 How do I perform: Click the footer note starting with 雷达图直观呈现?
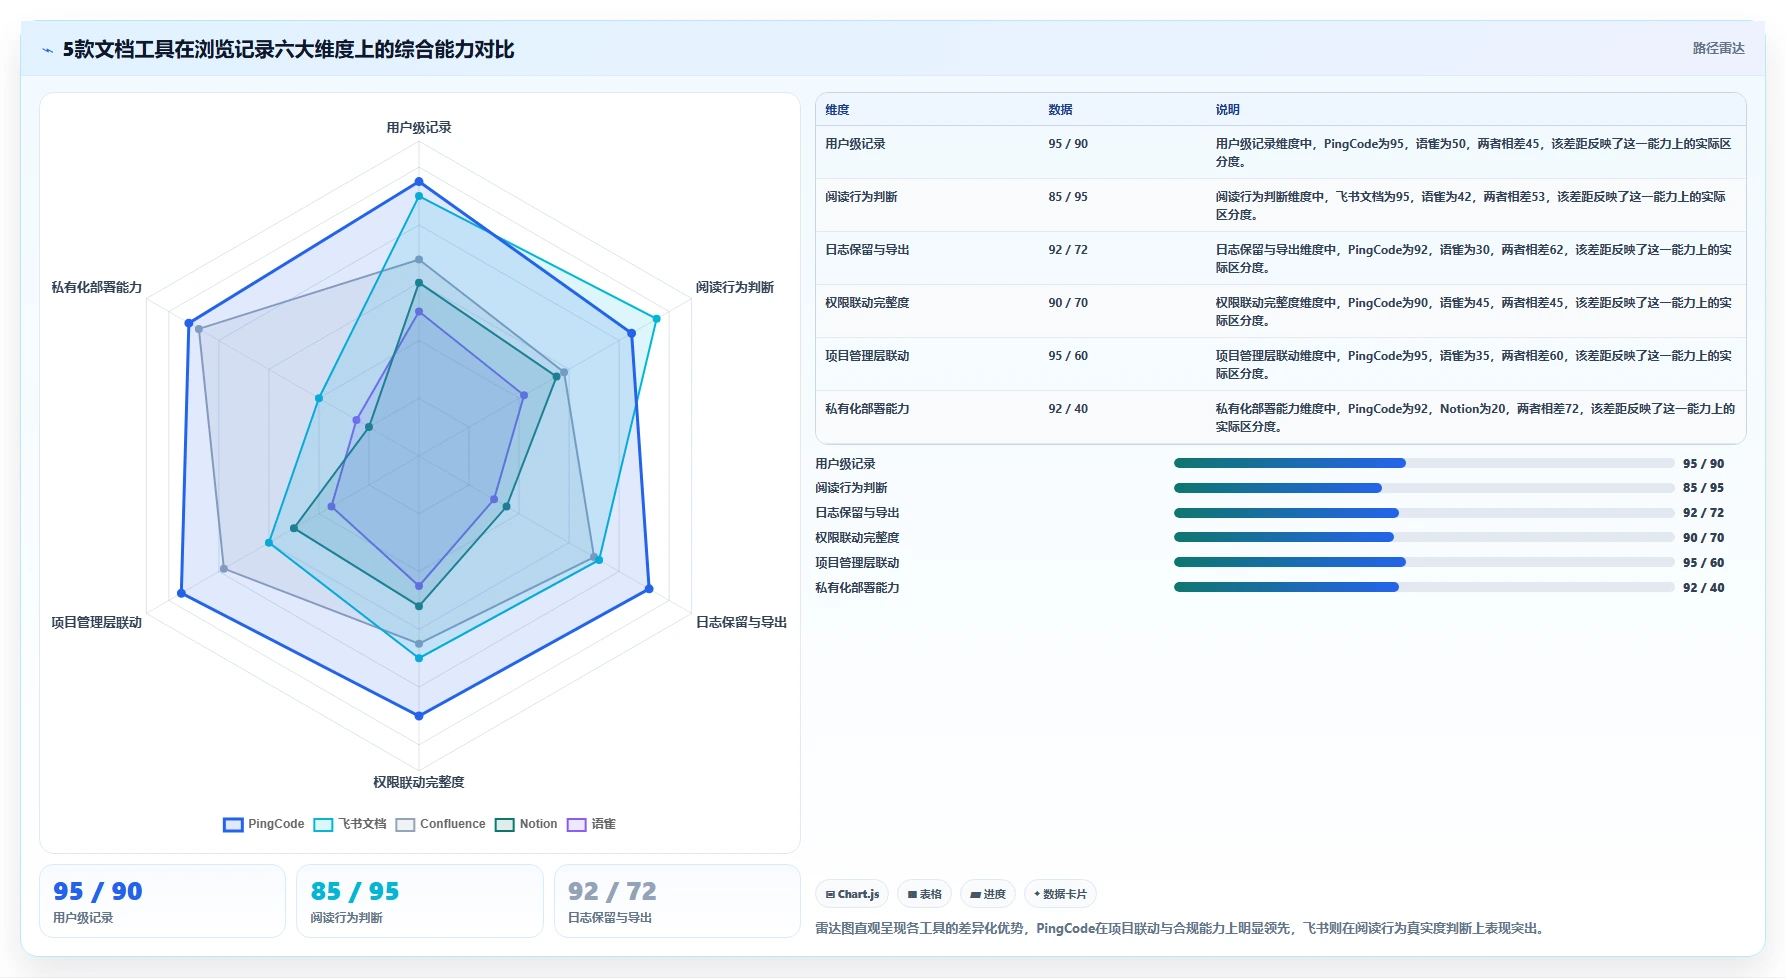(x=1183, y=928)
